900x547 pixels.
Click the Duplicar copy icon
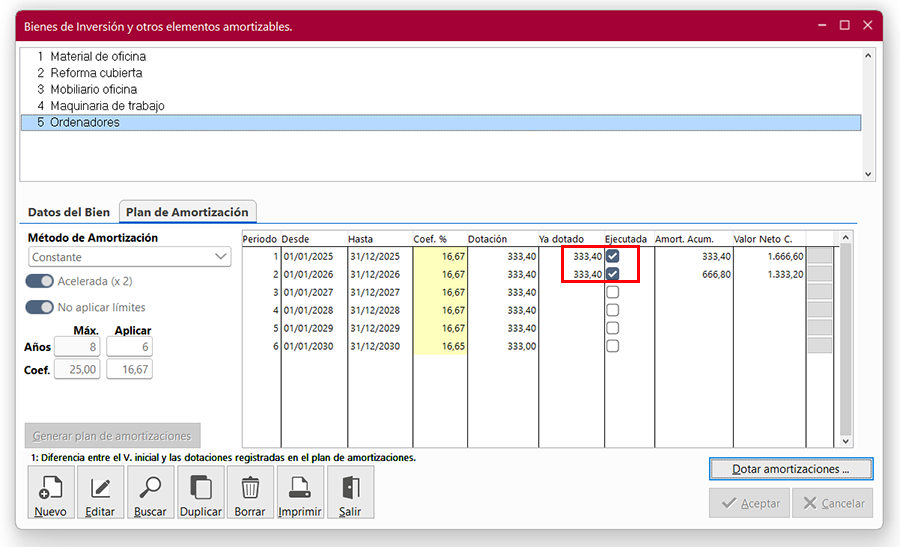[x=200, y=492]
